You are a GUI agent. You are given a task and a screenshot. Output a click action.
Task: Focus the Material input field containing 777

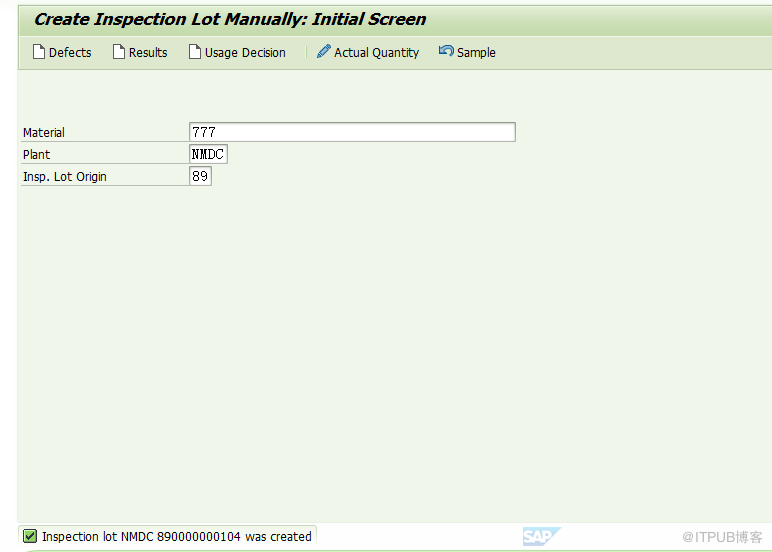point(352,132)
